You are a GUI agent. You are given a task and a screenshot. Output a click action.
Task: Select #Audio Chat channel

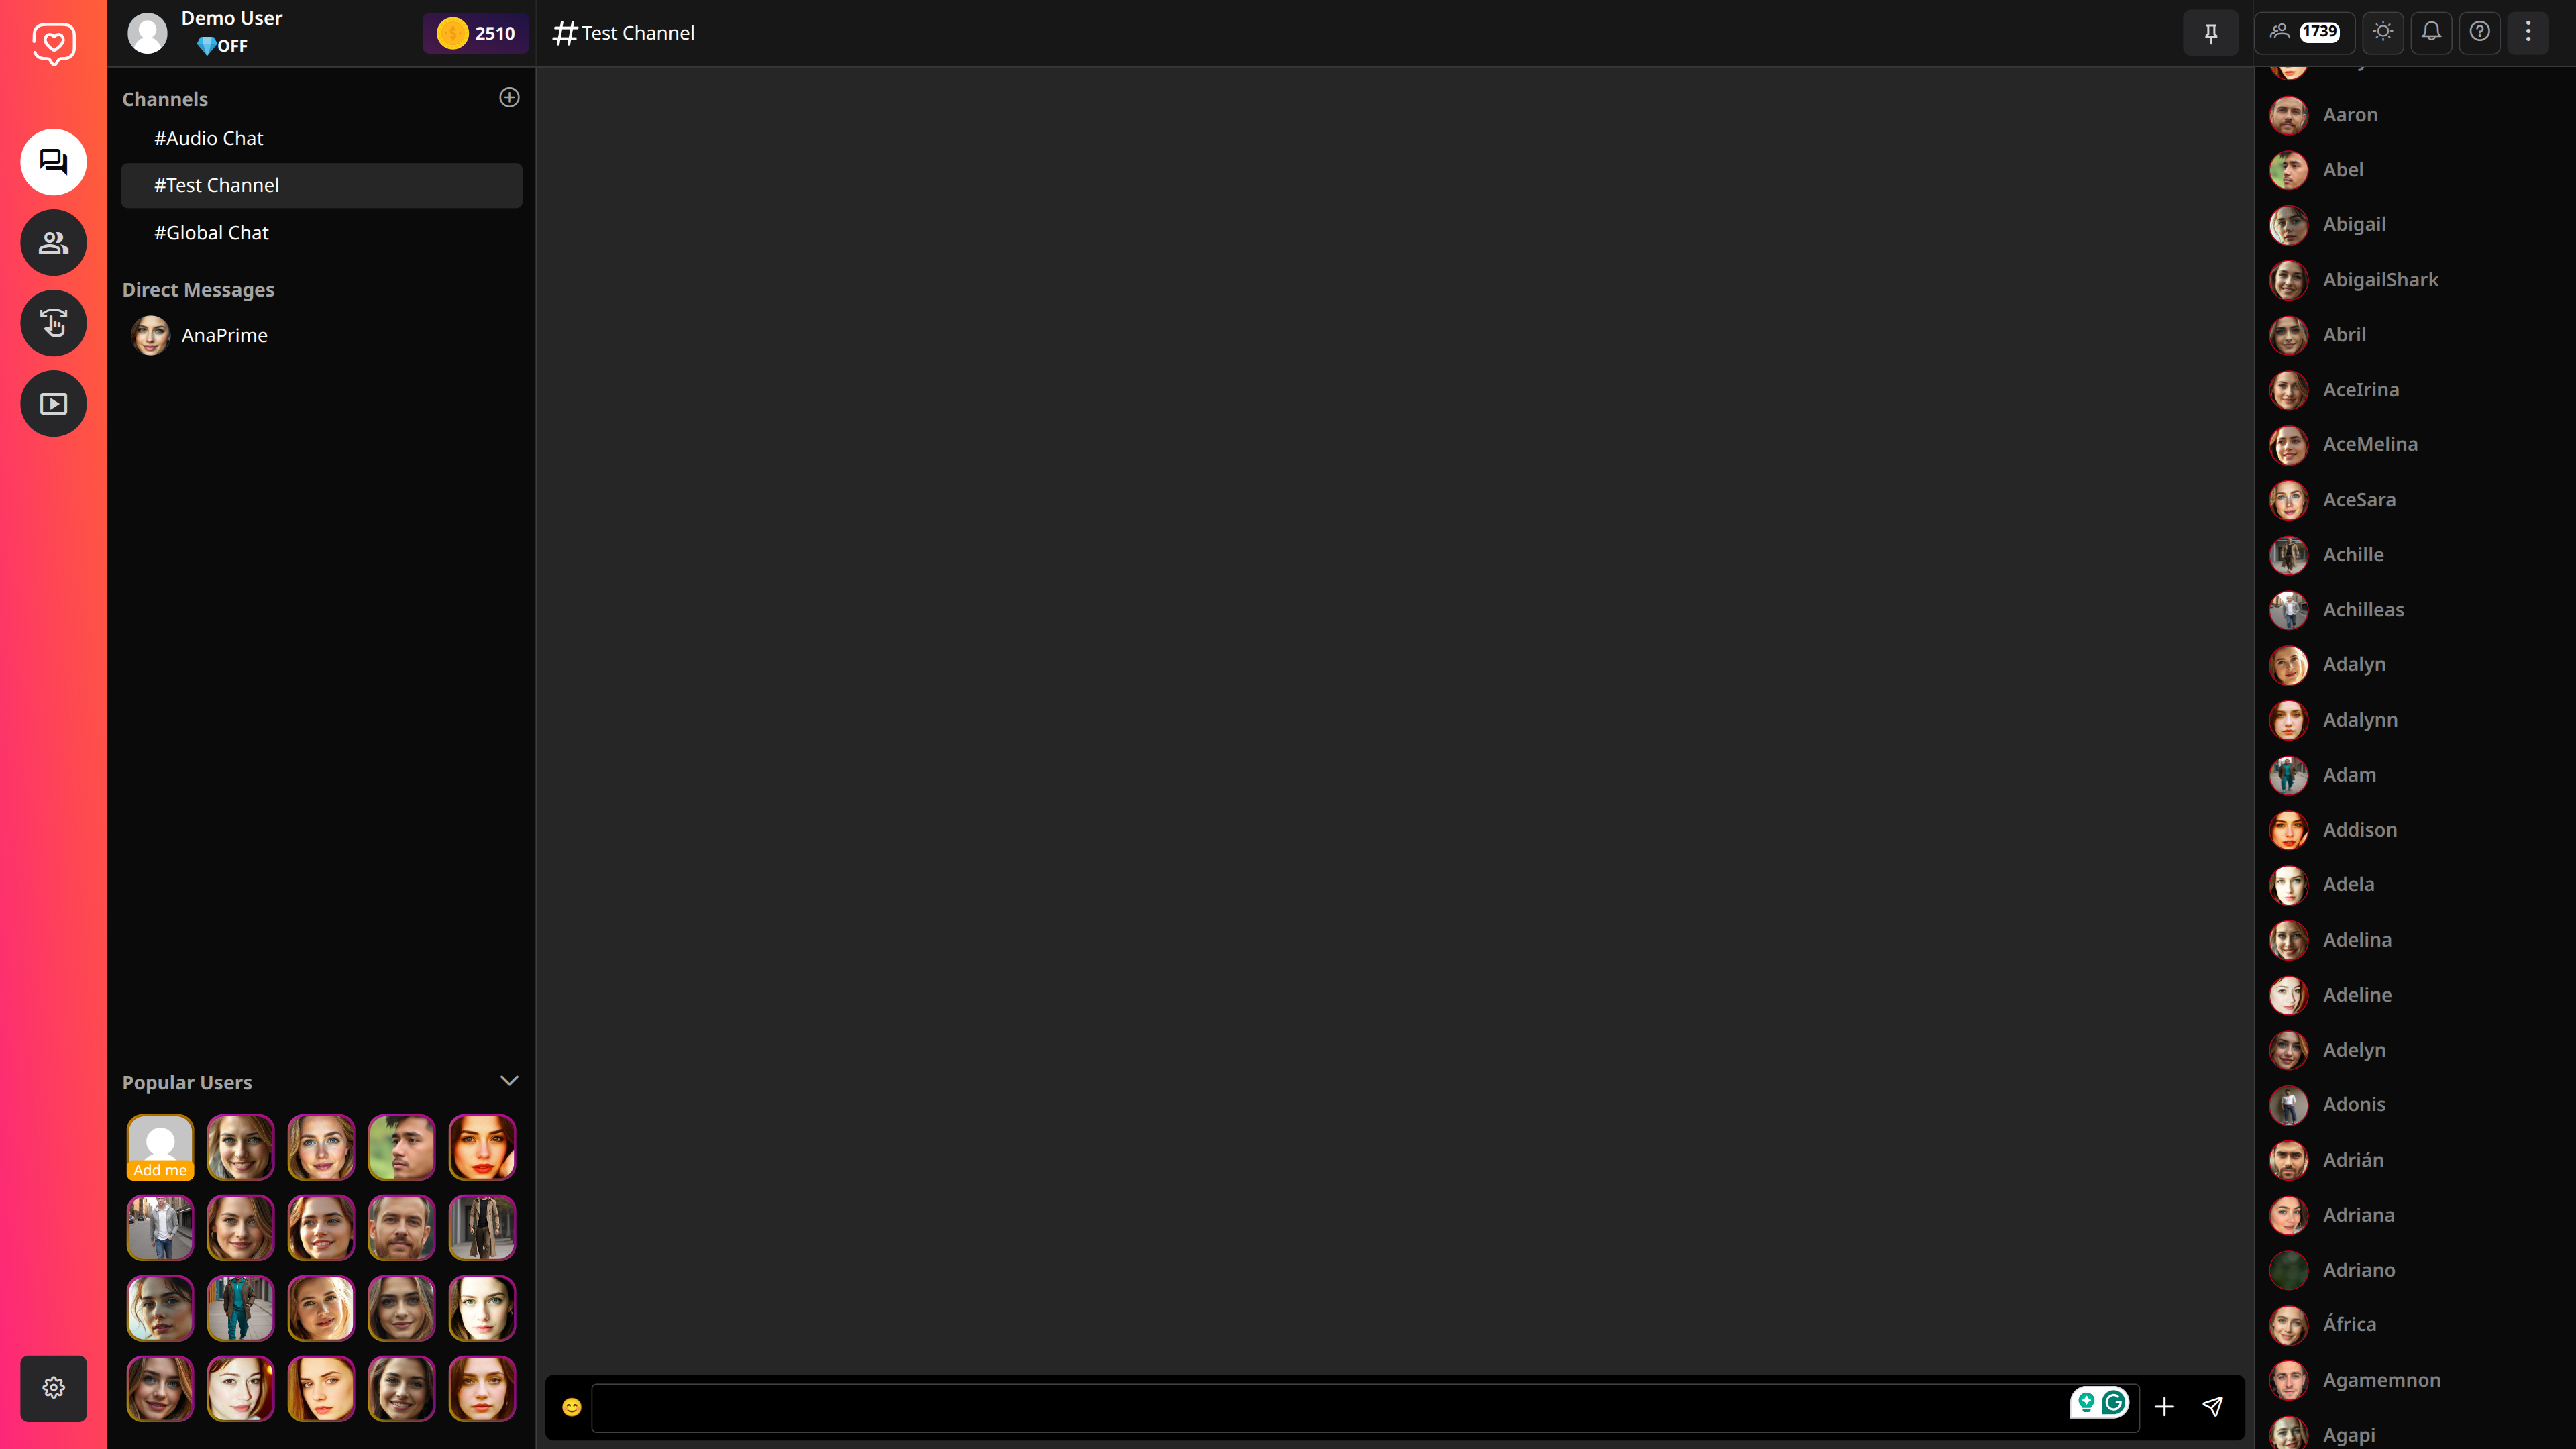point(322,139)
